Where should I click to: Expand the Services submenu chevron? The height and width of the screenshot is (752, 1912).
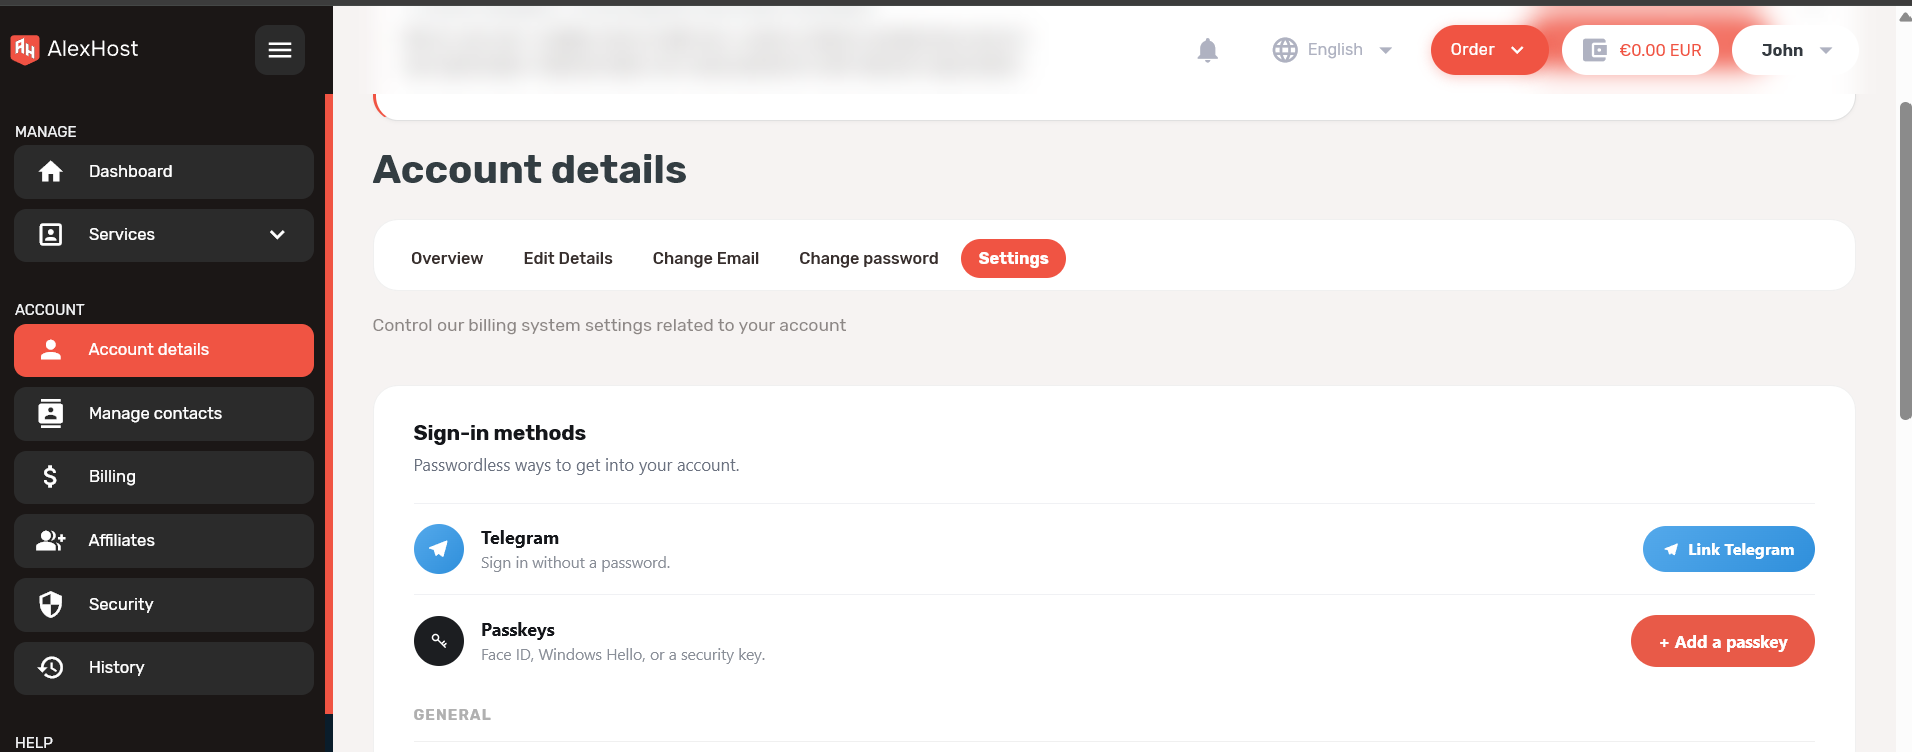pyautogui.click(x=277, y=235)
